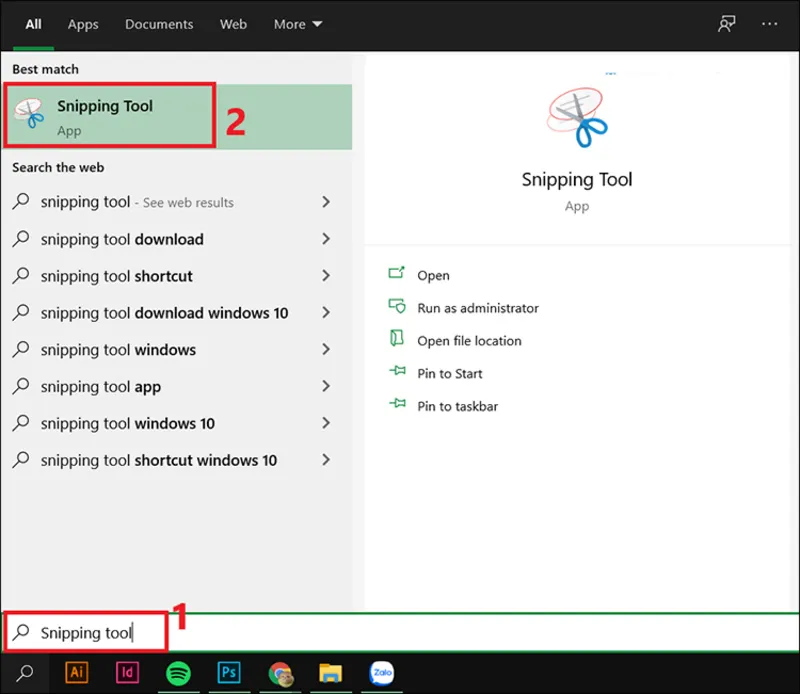Click Open in the preview pane

433,276
